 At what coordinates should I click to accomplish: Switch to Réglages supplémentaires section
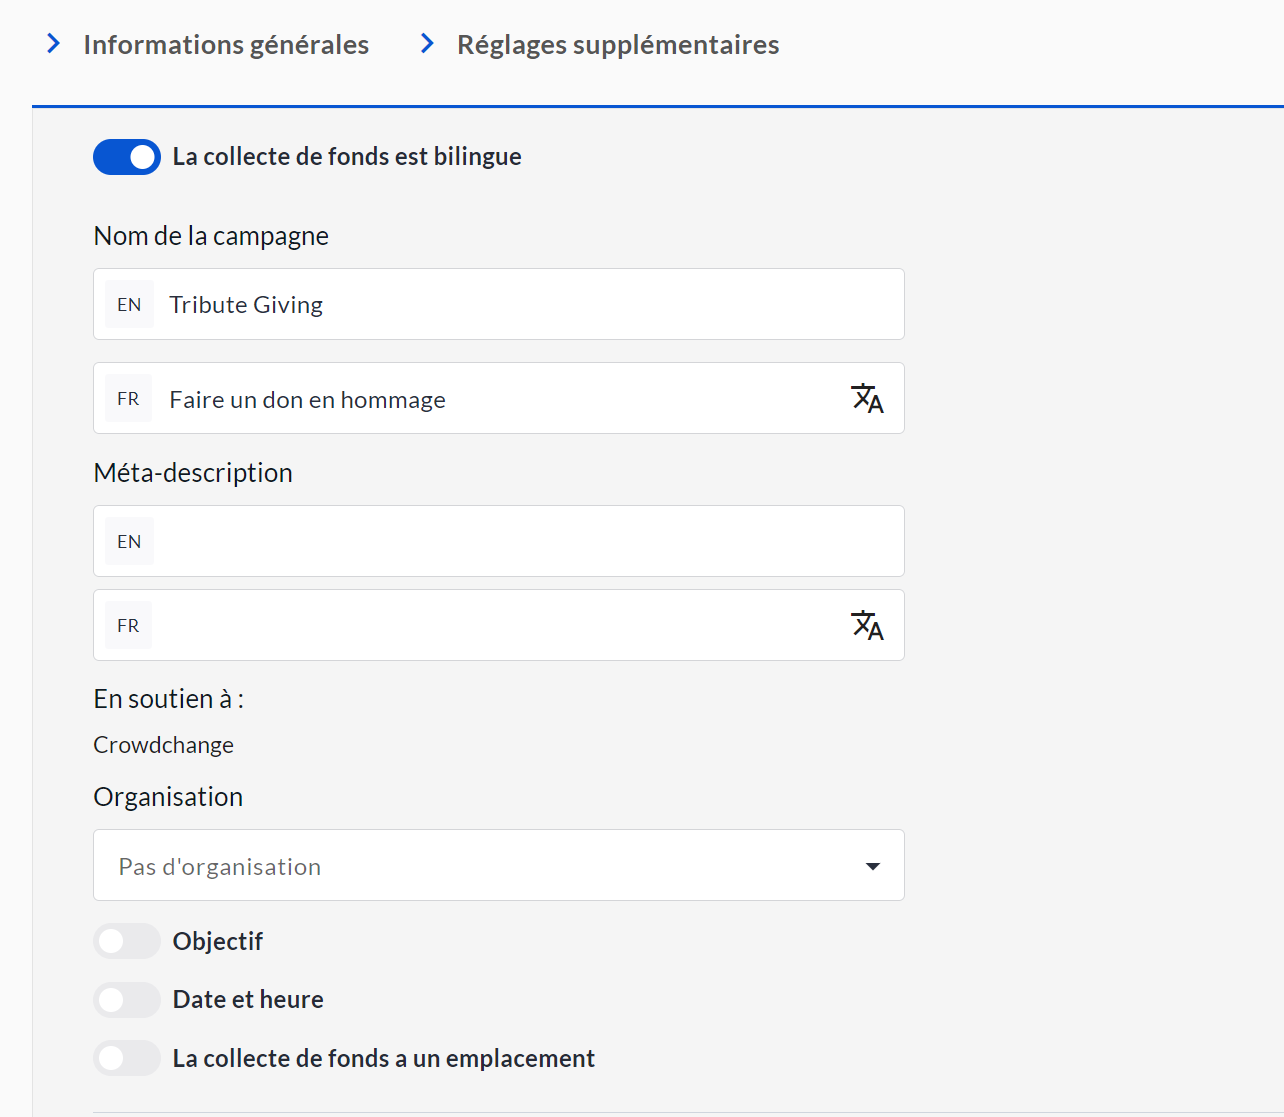[x=617, y=45]
